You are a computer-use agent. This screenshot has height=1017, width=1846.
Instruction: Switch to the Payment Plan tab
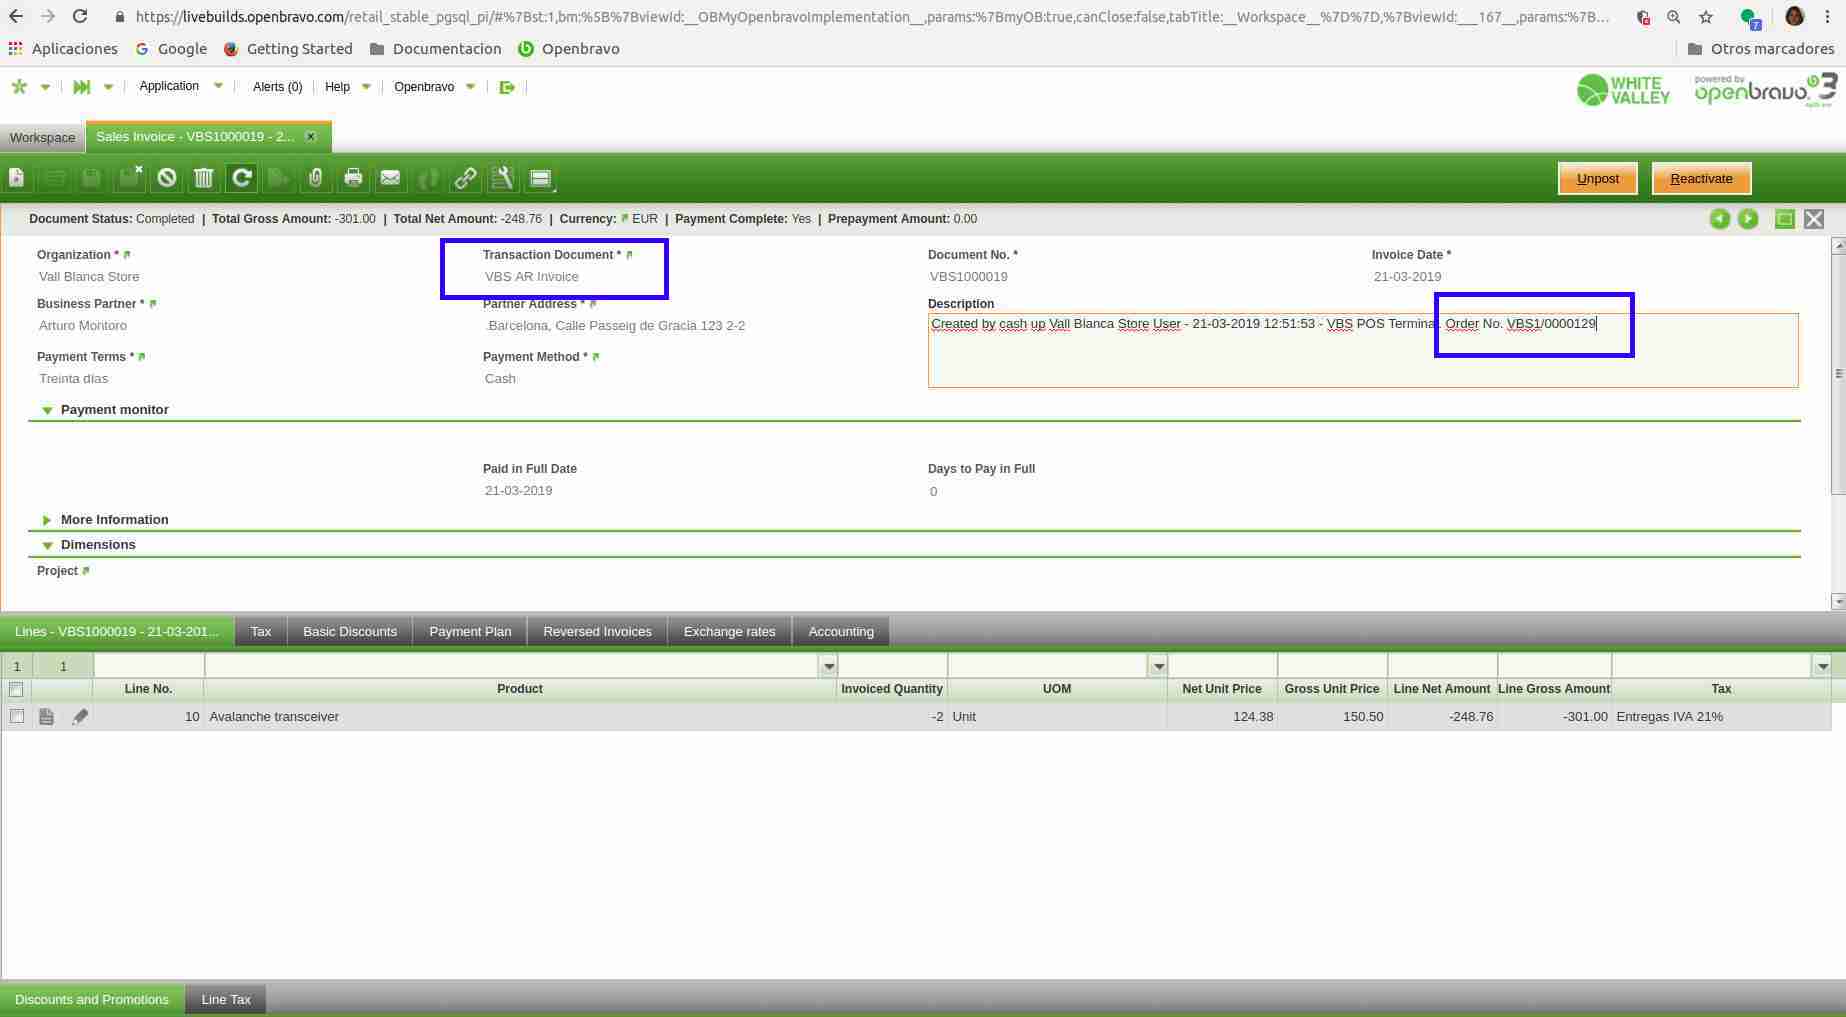click(470, 632)
